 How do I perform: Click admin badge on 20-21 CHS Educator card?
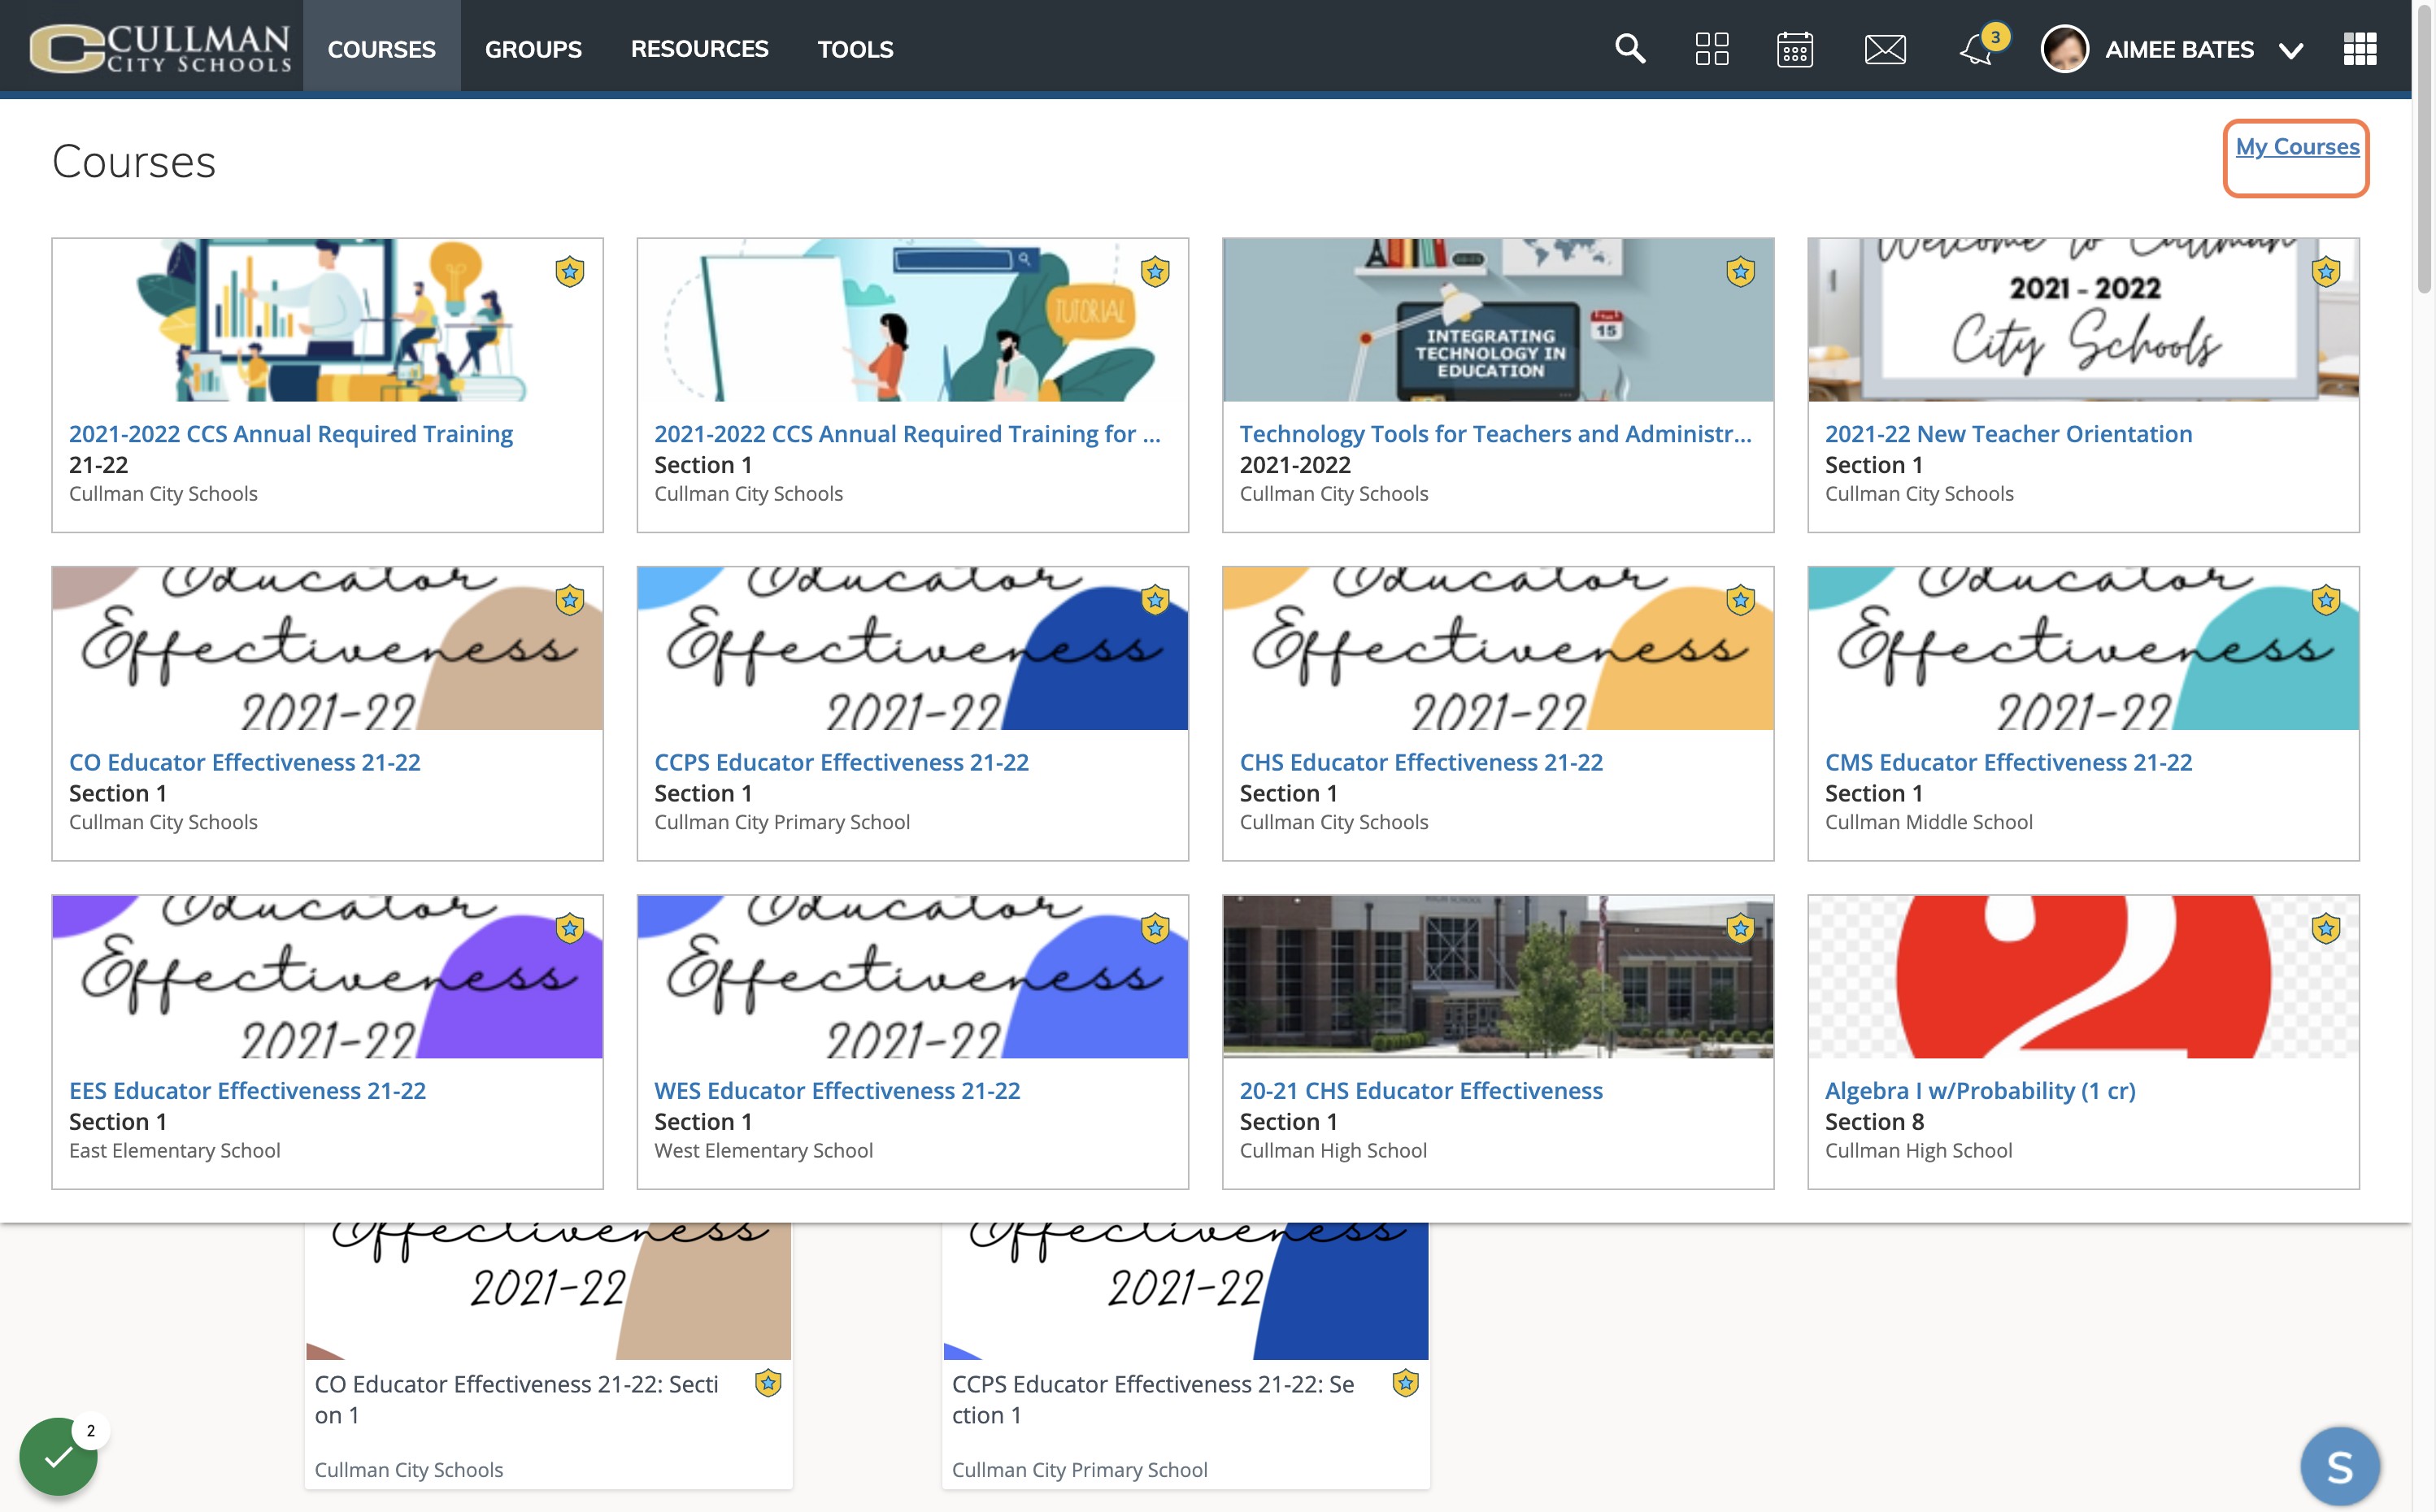[x=1740, y=927]
